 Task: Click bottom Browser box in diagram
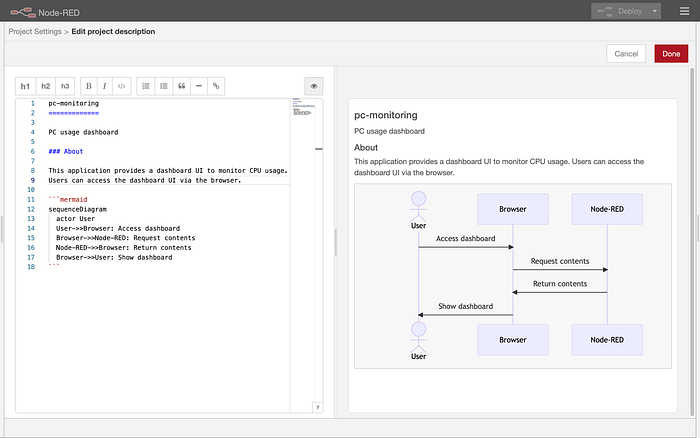pos(512,340)
